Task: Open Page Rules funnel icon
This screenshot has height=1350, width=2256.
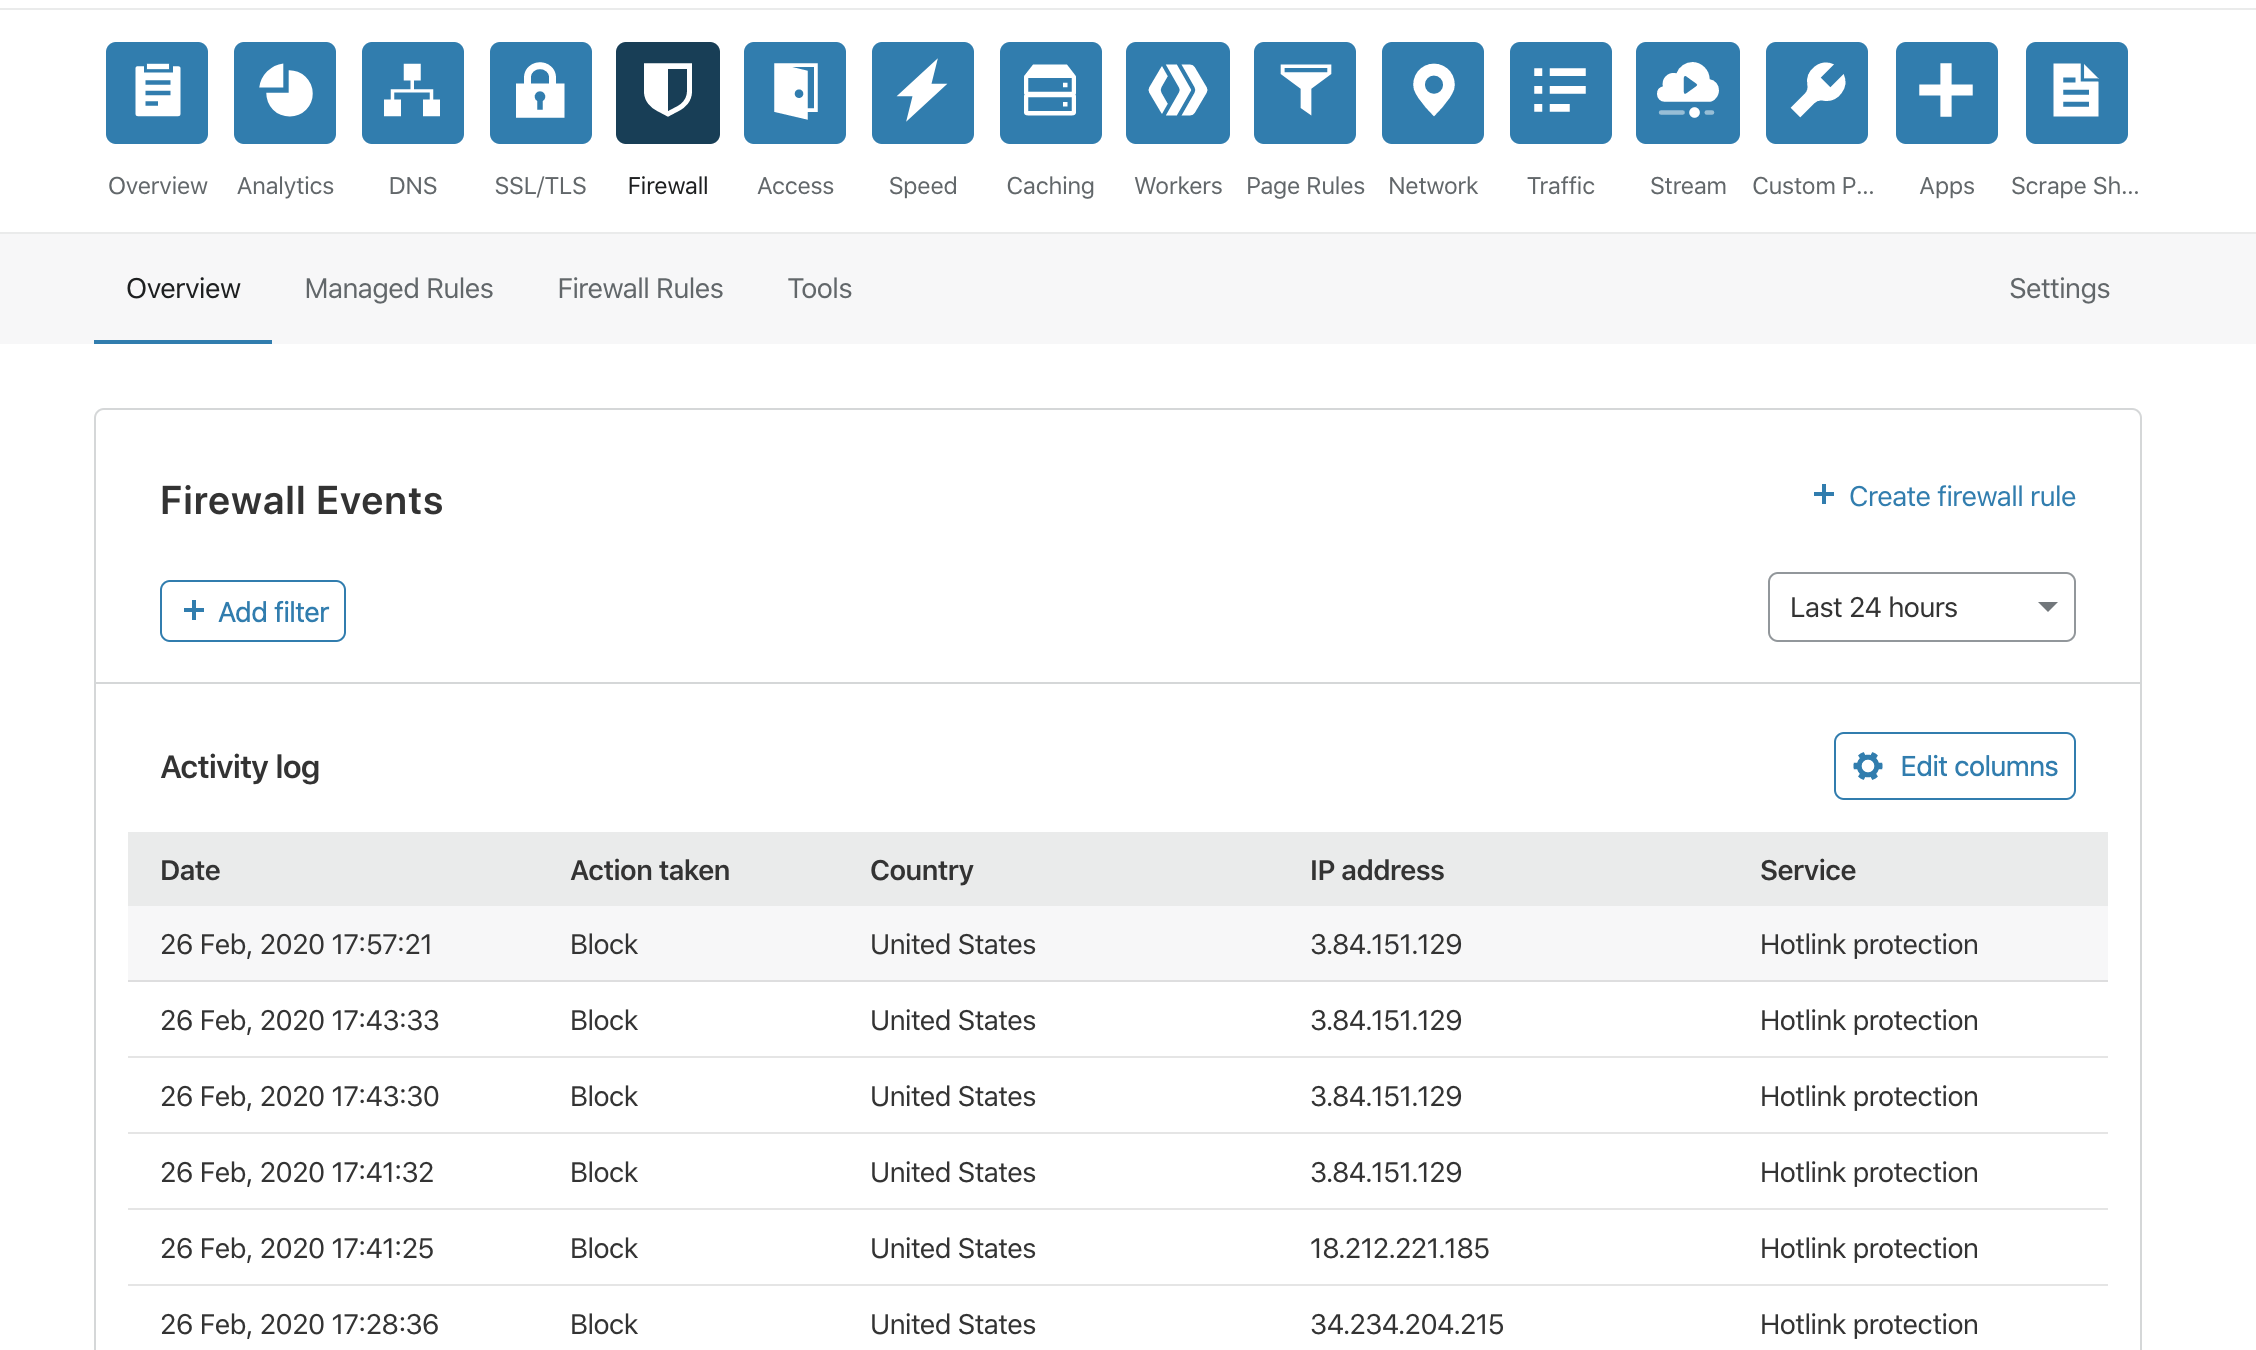Action: coord(1304,93)
